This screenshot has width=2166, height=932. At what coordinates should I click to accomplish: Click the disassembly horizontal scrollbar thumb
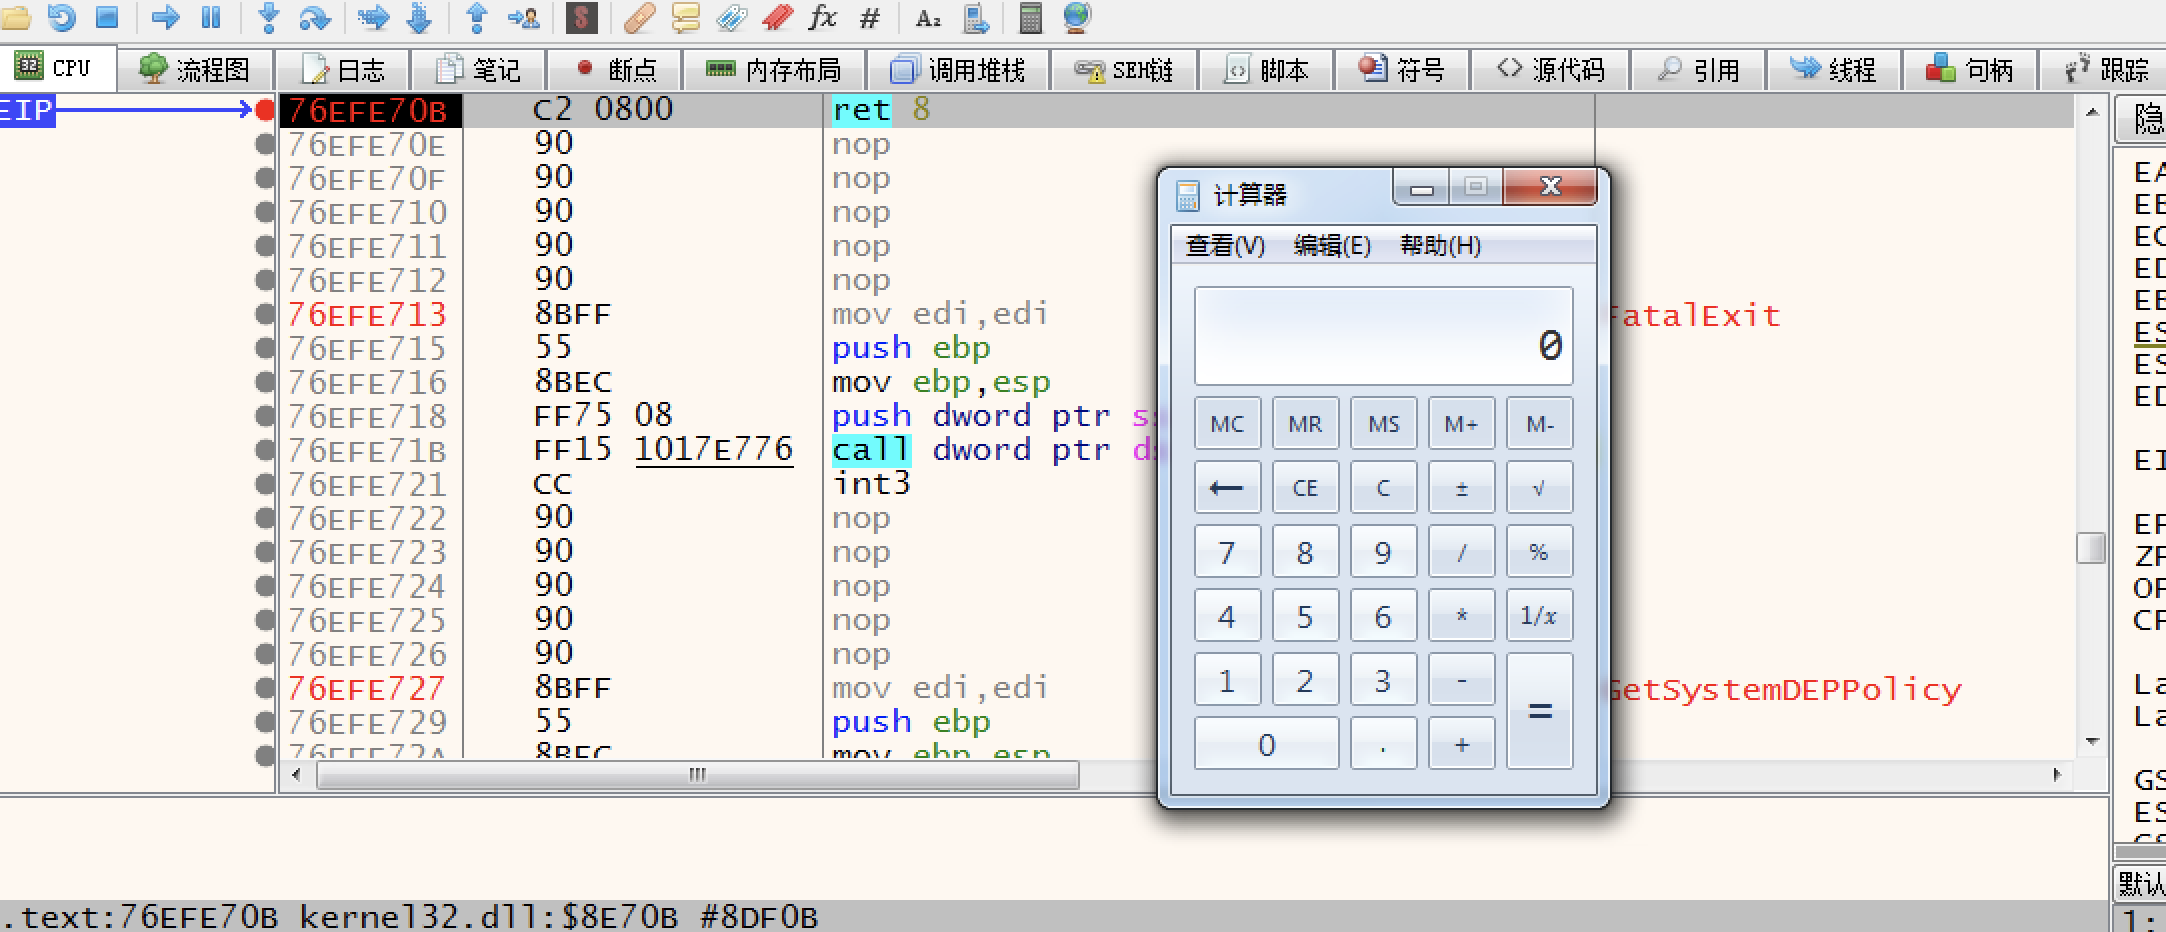pos(697,775)
